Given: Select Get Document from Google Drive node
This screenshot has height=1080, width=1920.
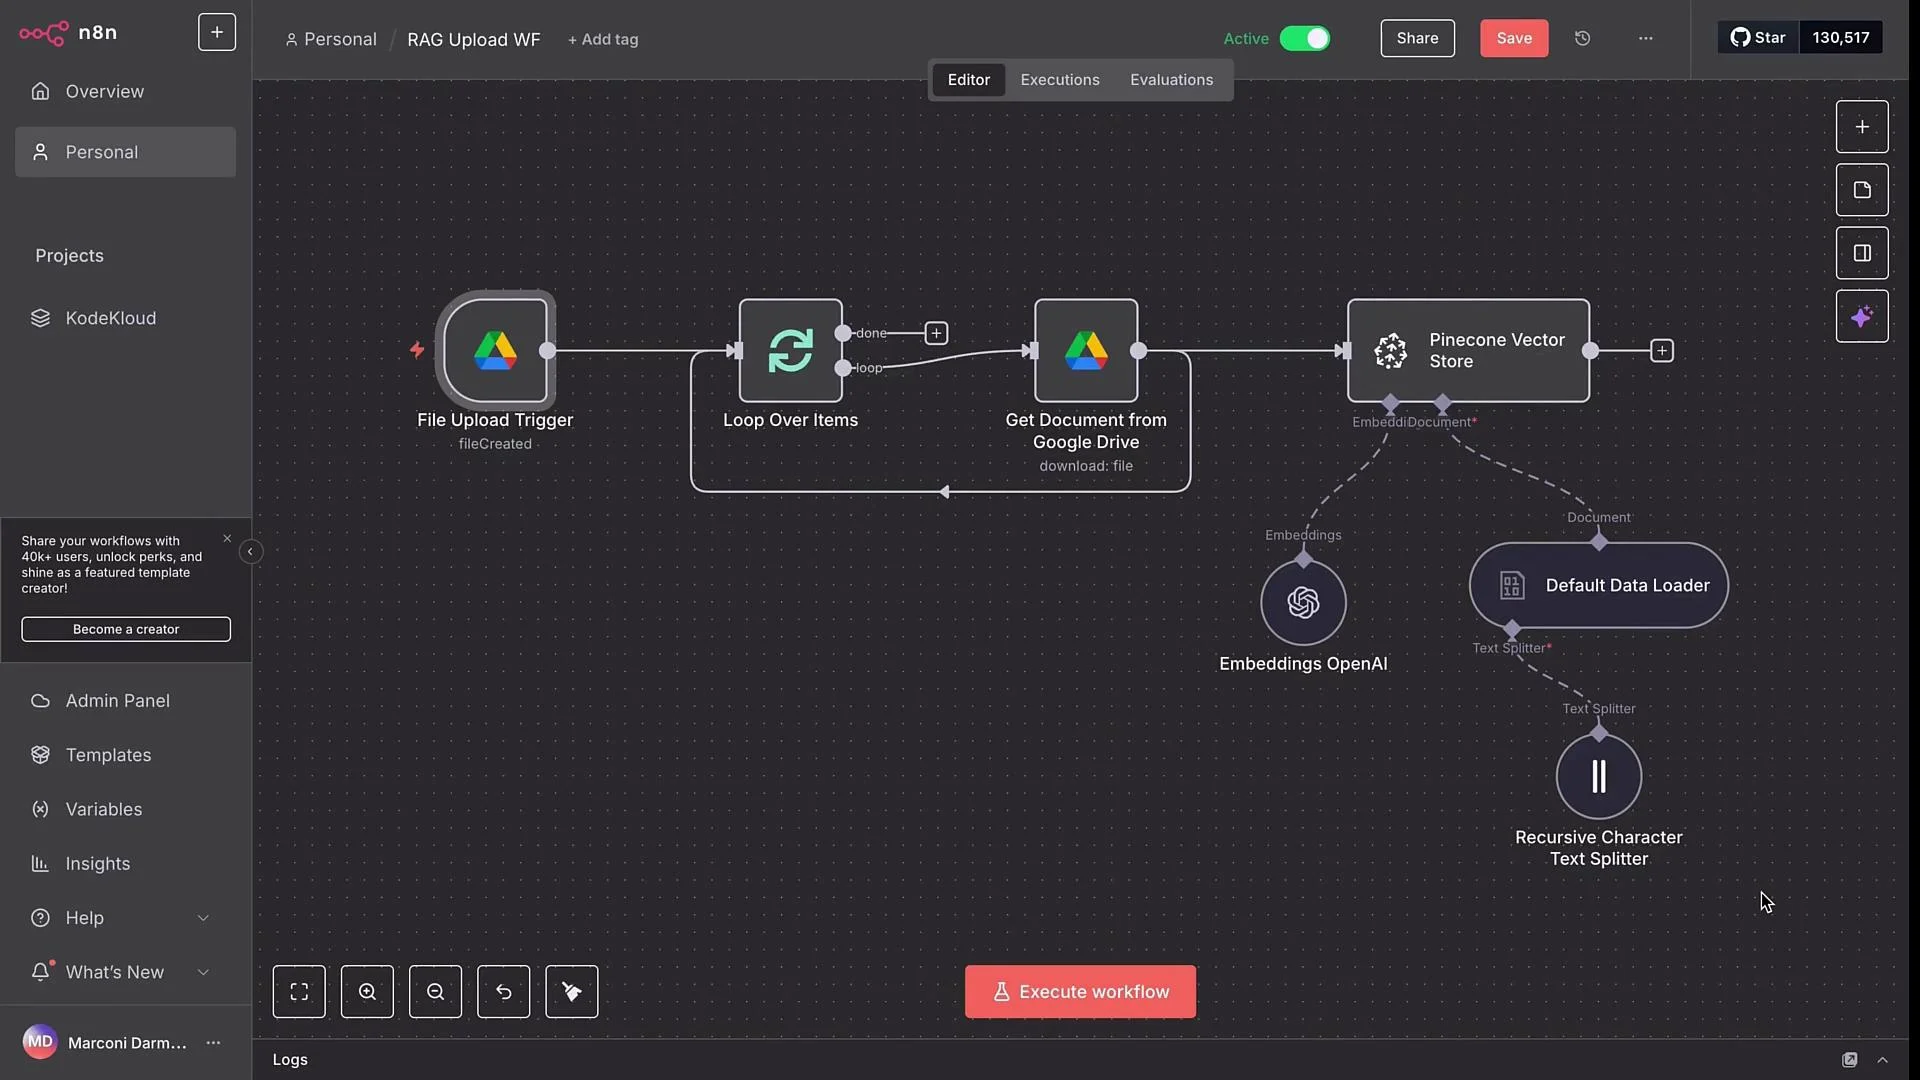Looking at the screenshot, I should pyautogui.click(x=1086, y=350).
